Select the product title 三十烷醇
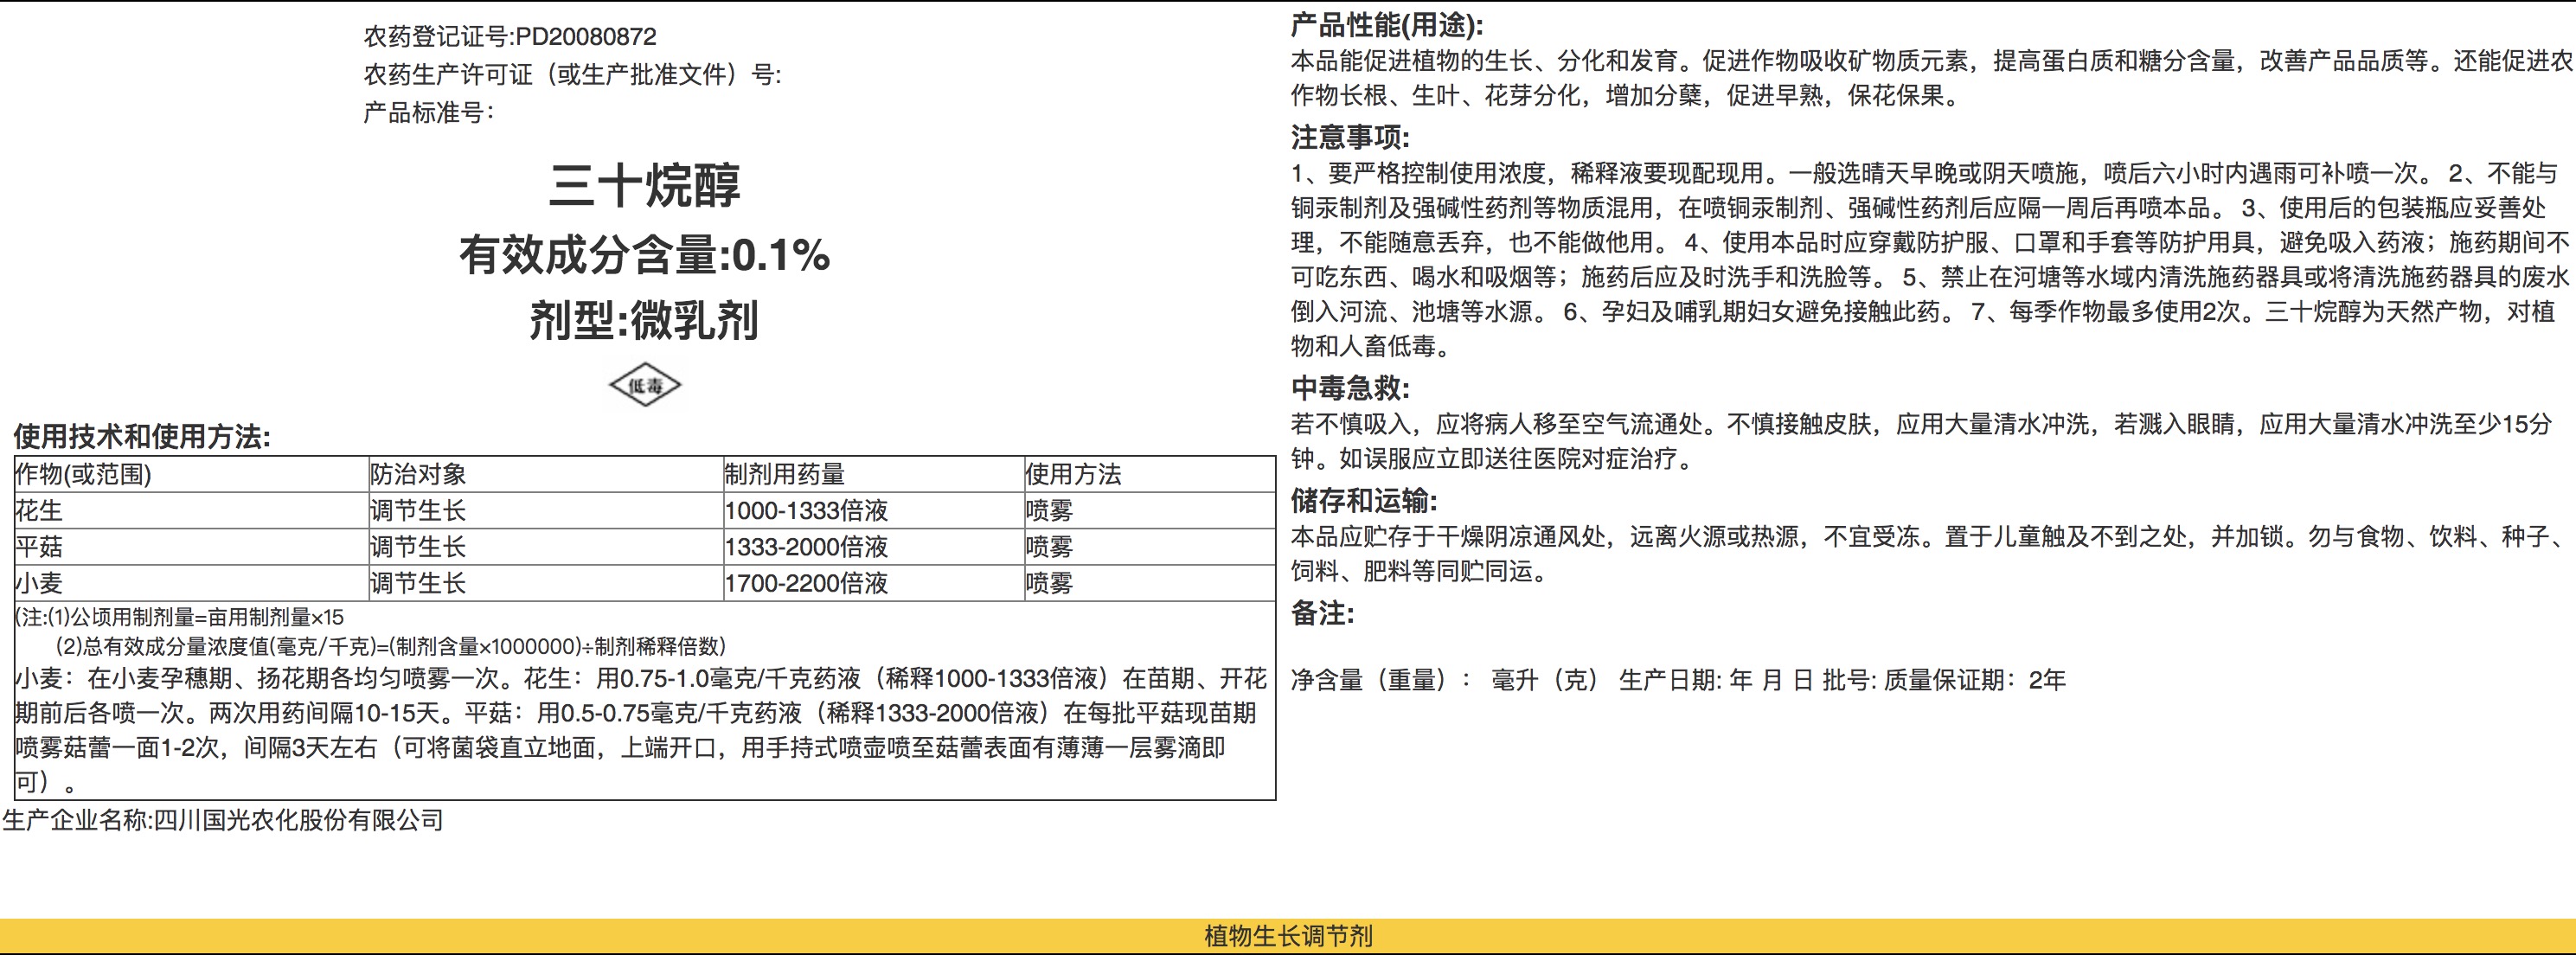 point(645,185)
